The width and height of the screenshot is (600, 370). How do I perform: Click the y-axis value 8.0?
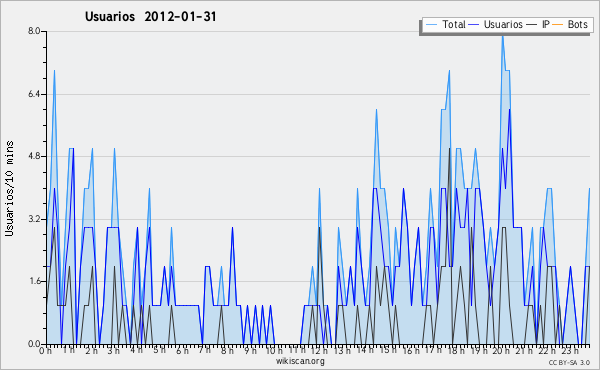point(34,31)
